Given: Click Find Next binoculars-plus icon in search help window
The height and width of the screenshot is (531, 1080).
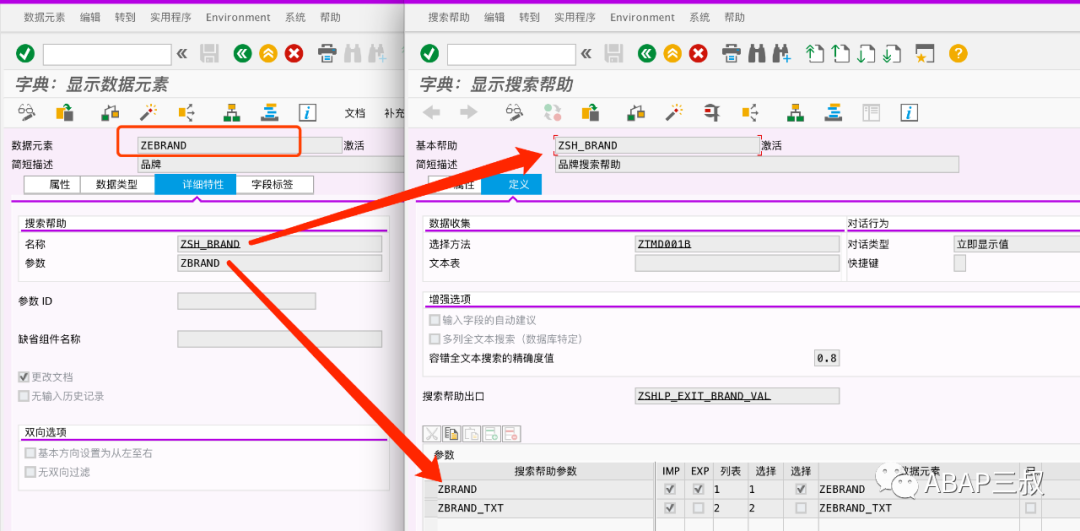Looking at the screenshot, I should [782, 54].
